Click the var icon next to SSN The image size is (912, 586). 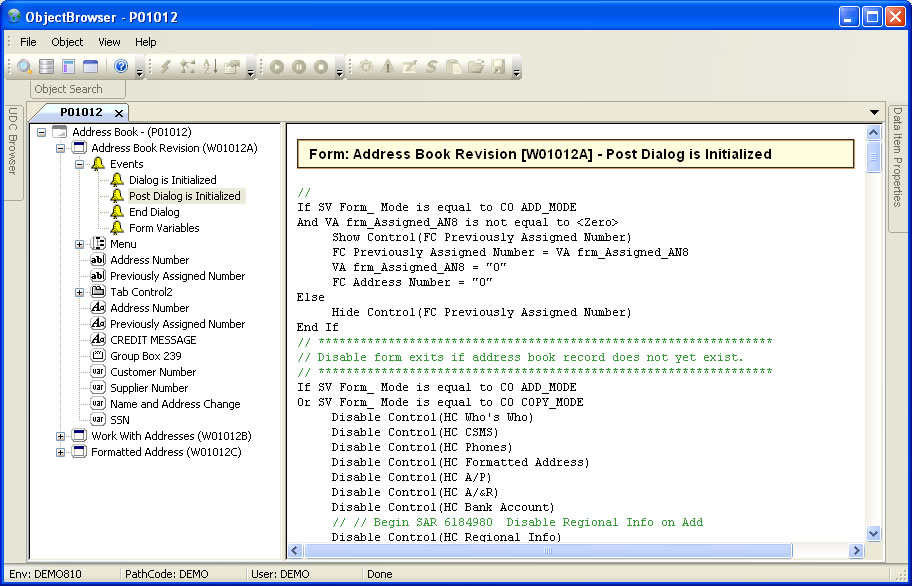point(98,420)
